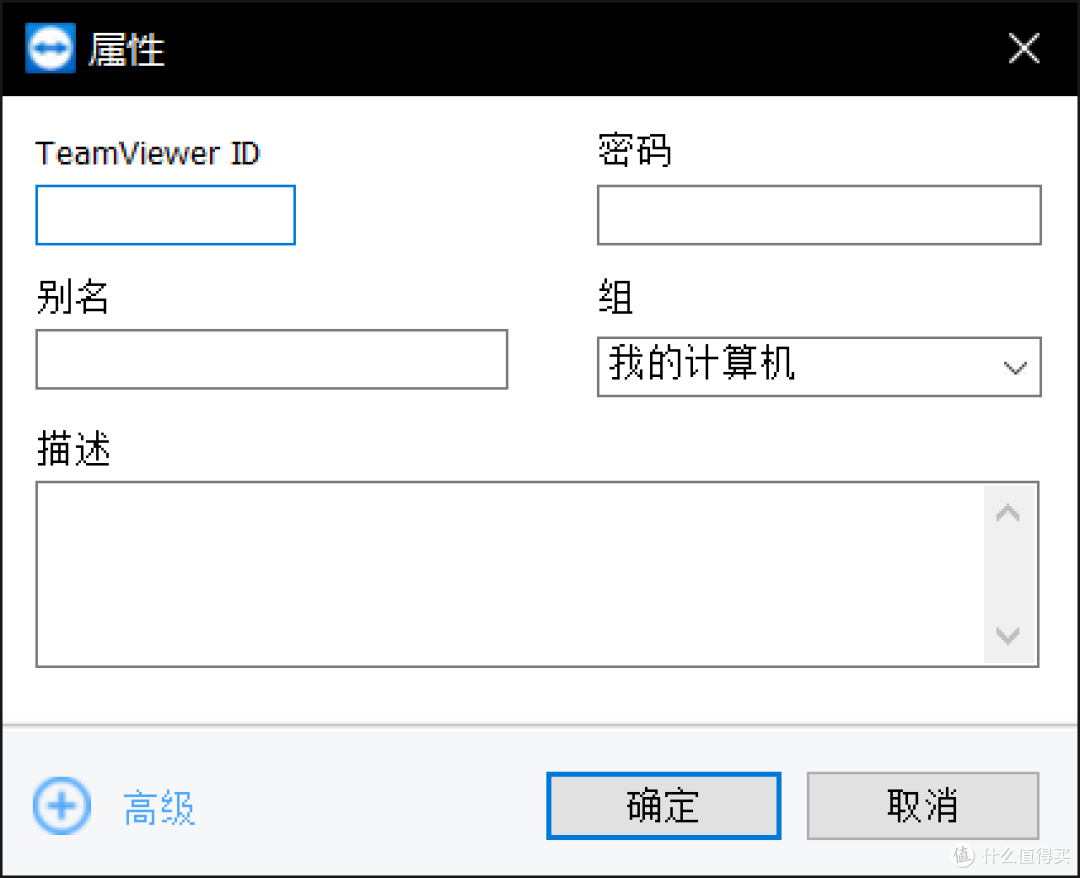This screenshot has height=878, width=1080.
Task: Open the 组 dropdown showing 我的计算机
Action: (820, 367)
